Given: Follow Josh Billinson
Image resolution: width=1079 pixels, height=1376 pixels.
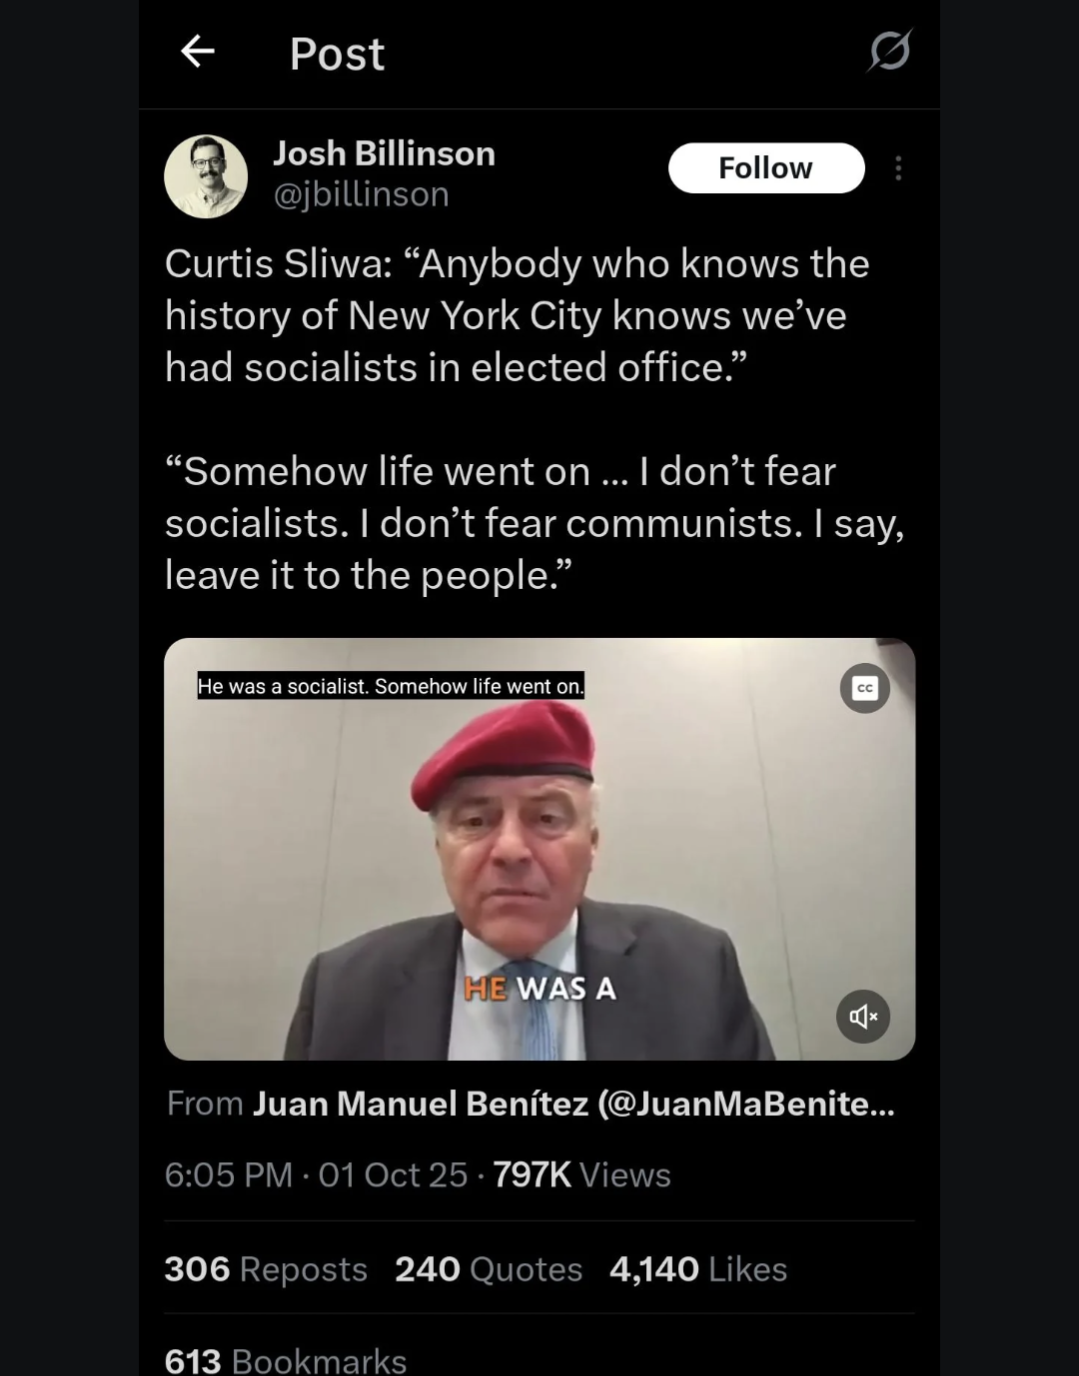Looking at the screenshot, I should point(766,168).
